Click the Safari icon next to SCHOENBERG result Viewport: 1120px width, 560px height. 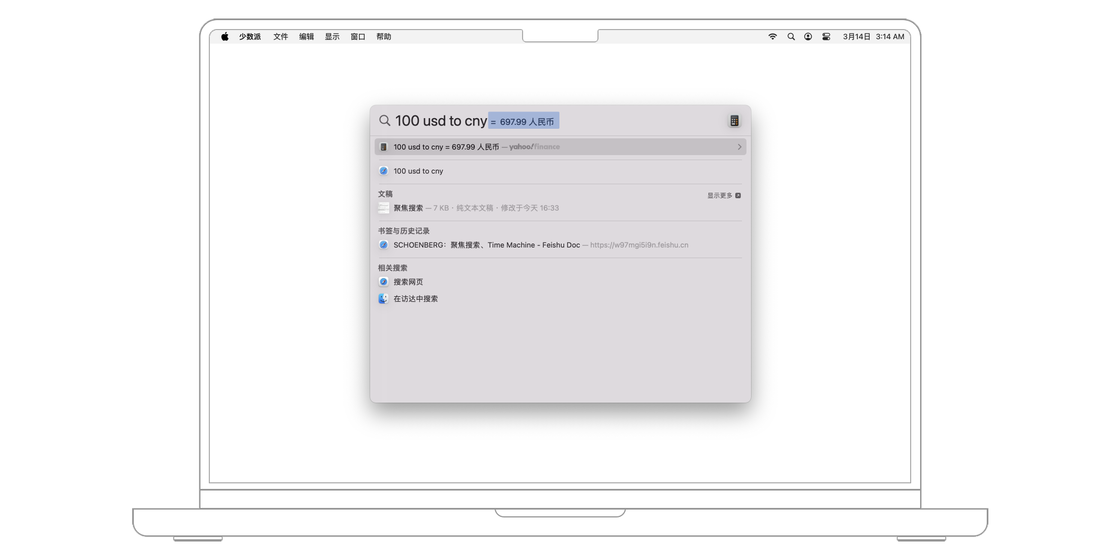point(384,244)
